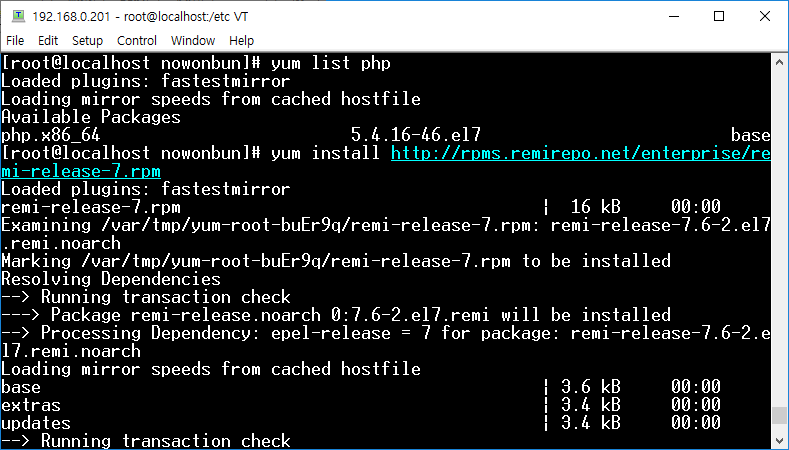The image size is (789, 450).
Task: Click the php.x86_64 package line
Action: [x=385, y=135]
